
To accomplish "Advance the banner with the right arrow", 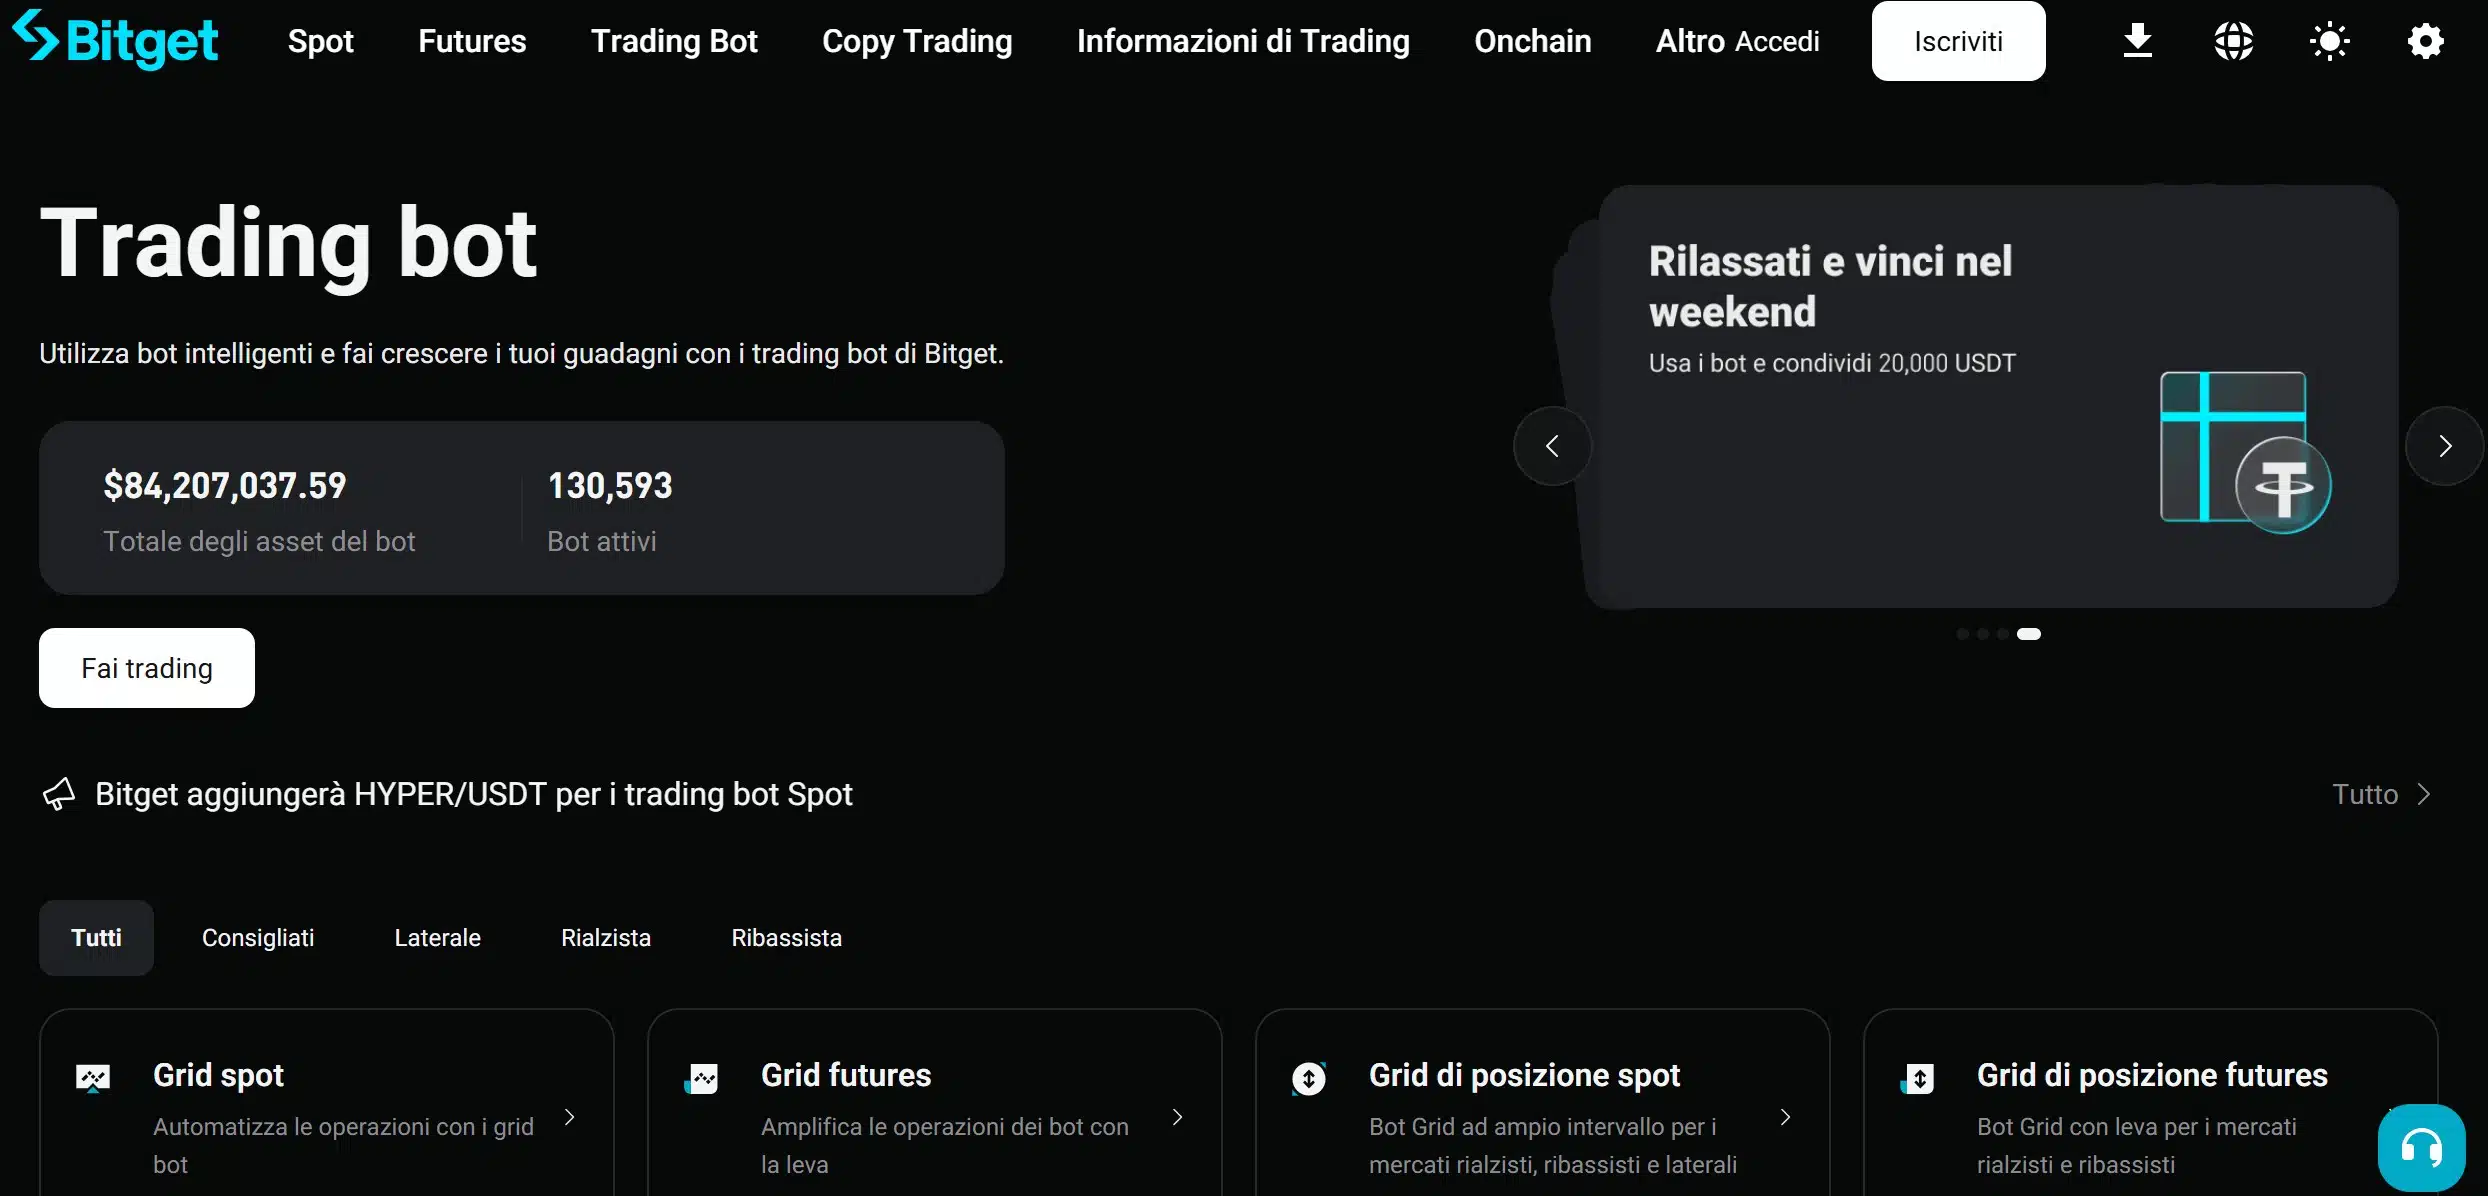I will [2446, 445].
